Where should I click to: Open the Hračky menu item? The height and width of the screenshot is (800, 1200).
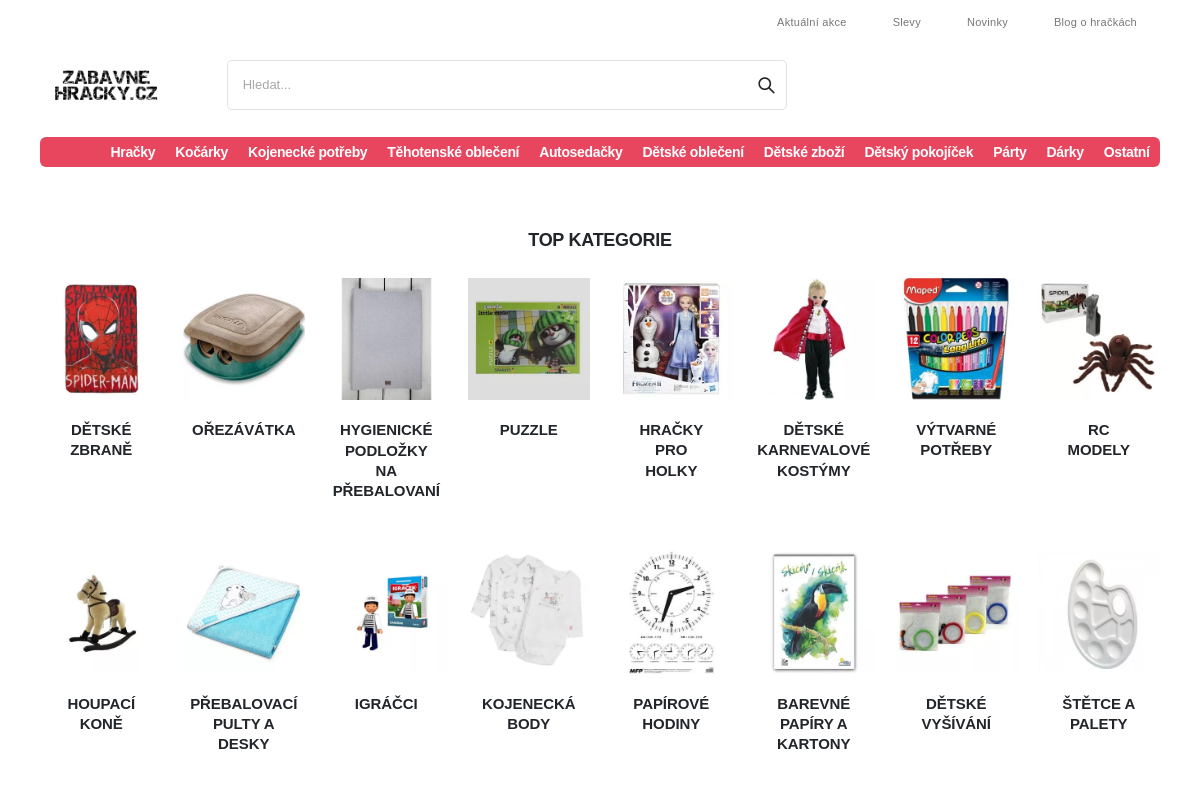[133, 152]
